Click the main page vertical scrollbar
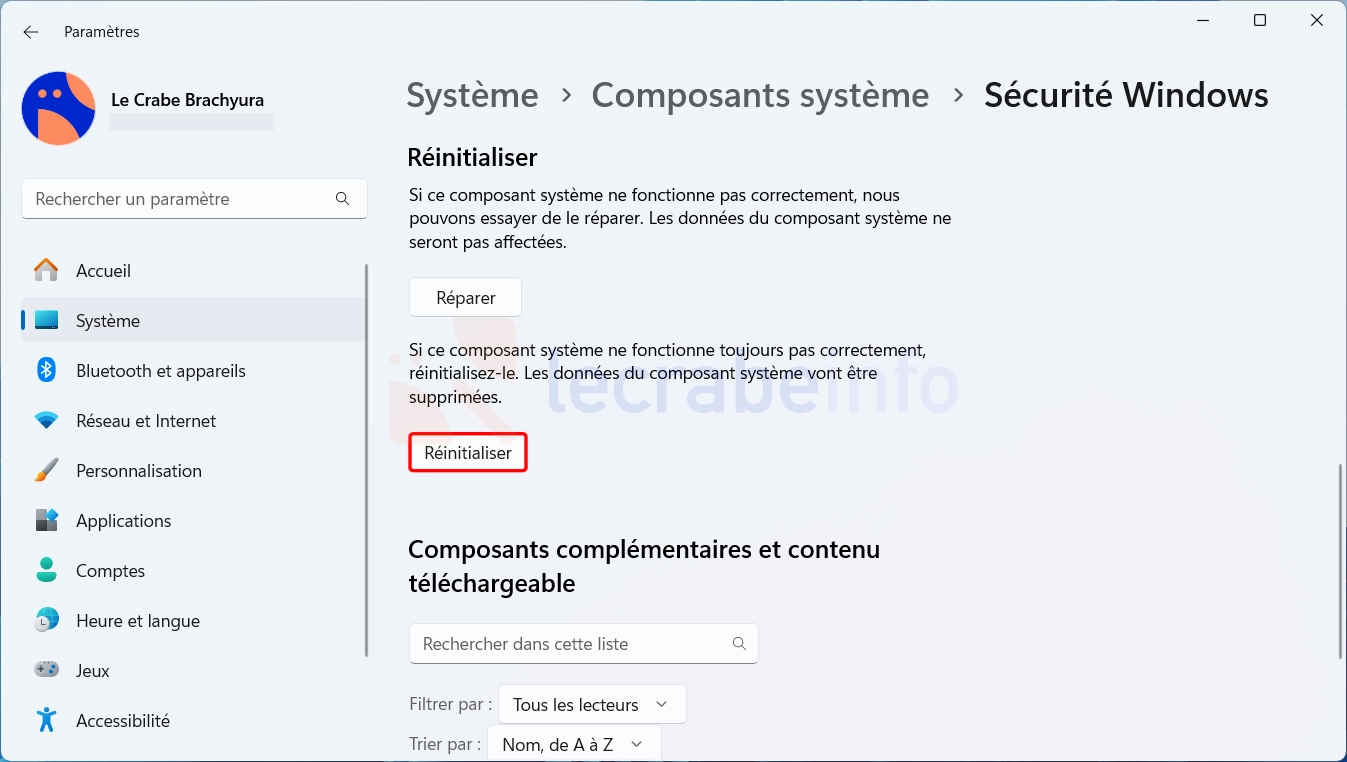Screen dimensions: 1347x762 click(x=1339, y=560)
